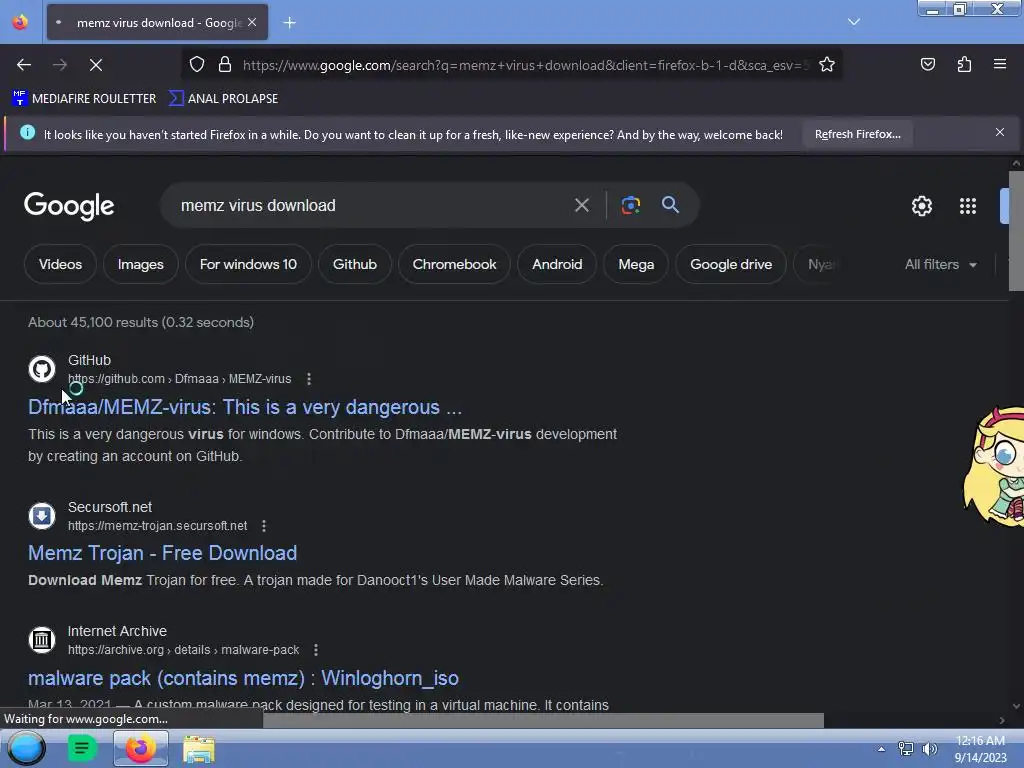The image size is (1024, 768).
Task: Click the desktop character on right edge
Action: point(994,466)
